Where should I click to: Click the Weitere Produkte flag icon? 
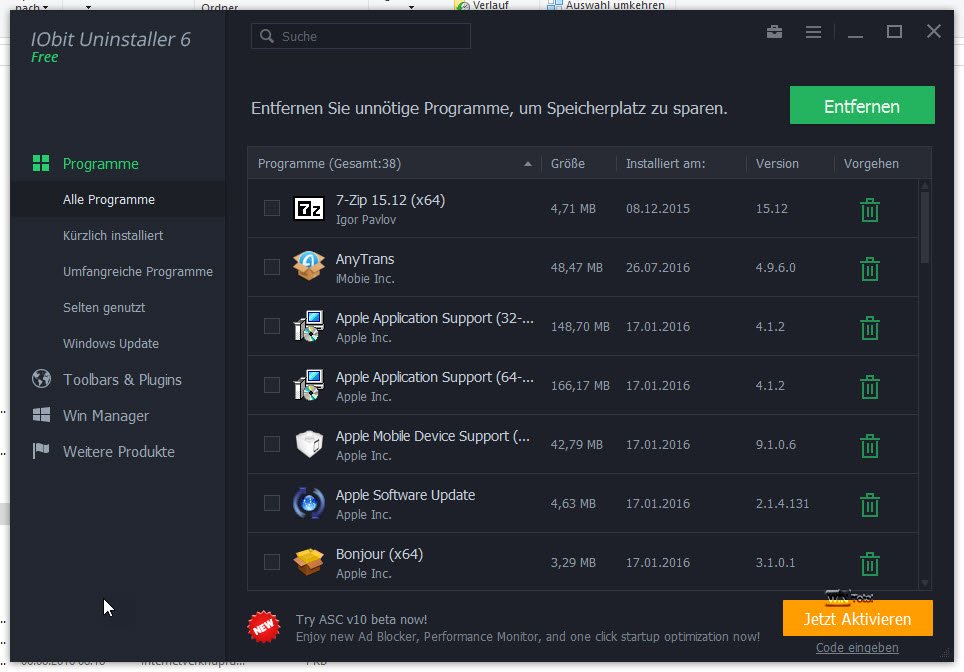coord(41,451)
